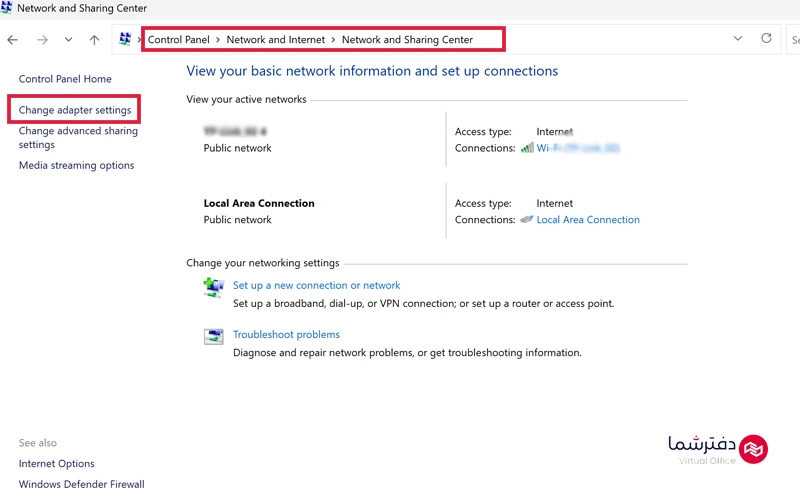
Task: Click the Forward navigation arrow
Action: (42, 40)
